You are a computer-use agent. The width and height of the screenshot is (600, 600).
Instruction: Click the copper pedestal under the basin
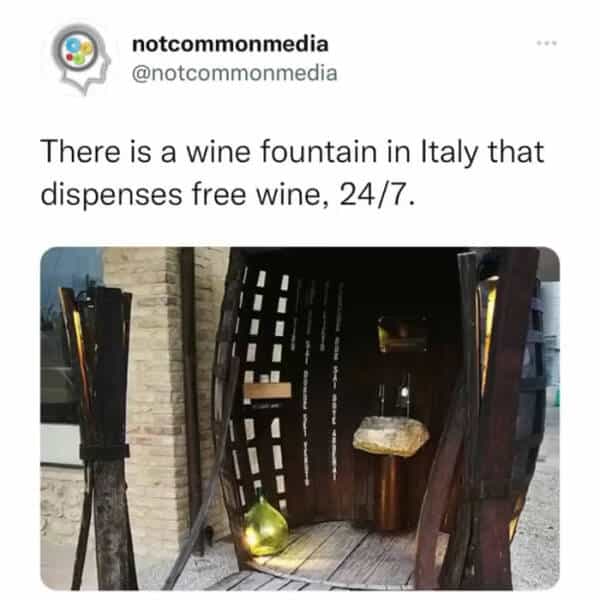[x=389, y=492]
